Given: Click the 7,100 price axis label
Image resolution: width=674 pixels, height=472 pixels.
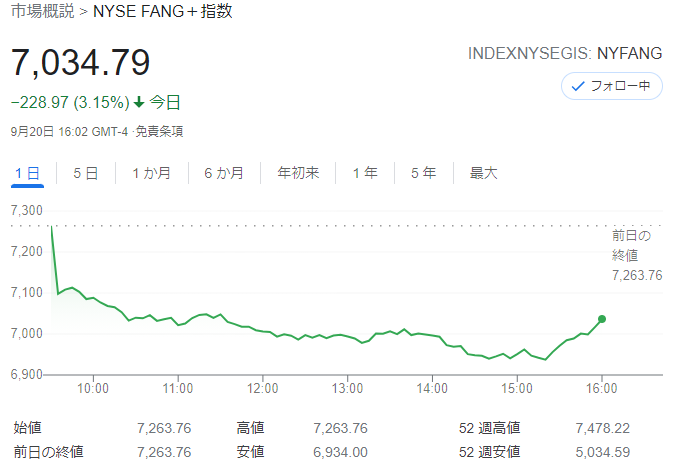Looking at the screenshot, I should tap(27, 293).
